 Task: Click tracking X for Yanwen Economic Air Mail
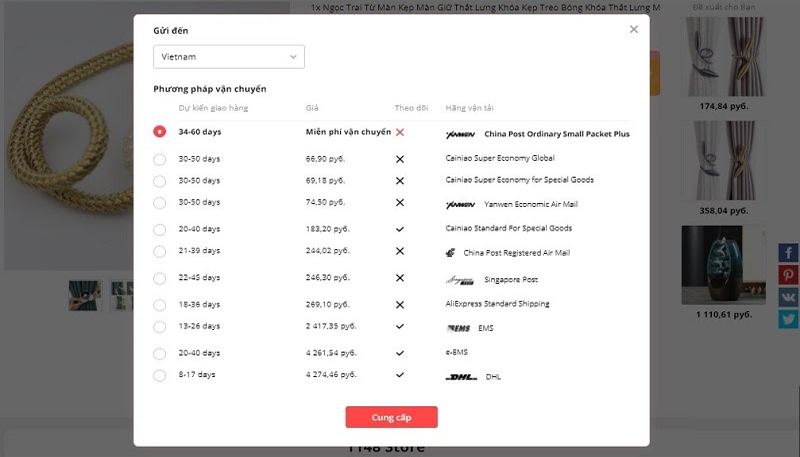[400, 202]
